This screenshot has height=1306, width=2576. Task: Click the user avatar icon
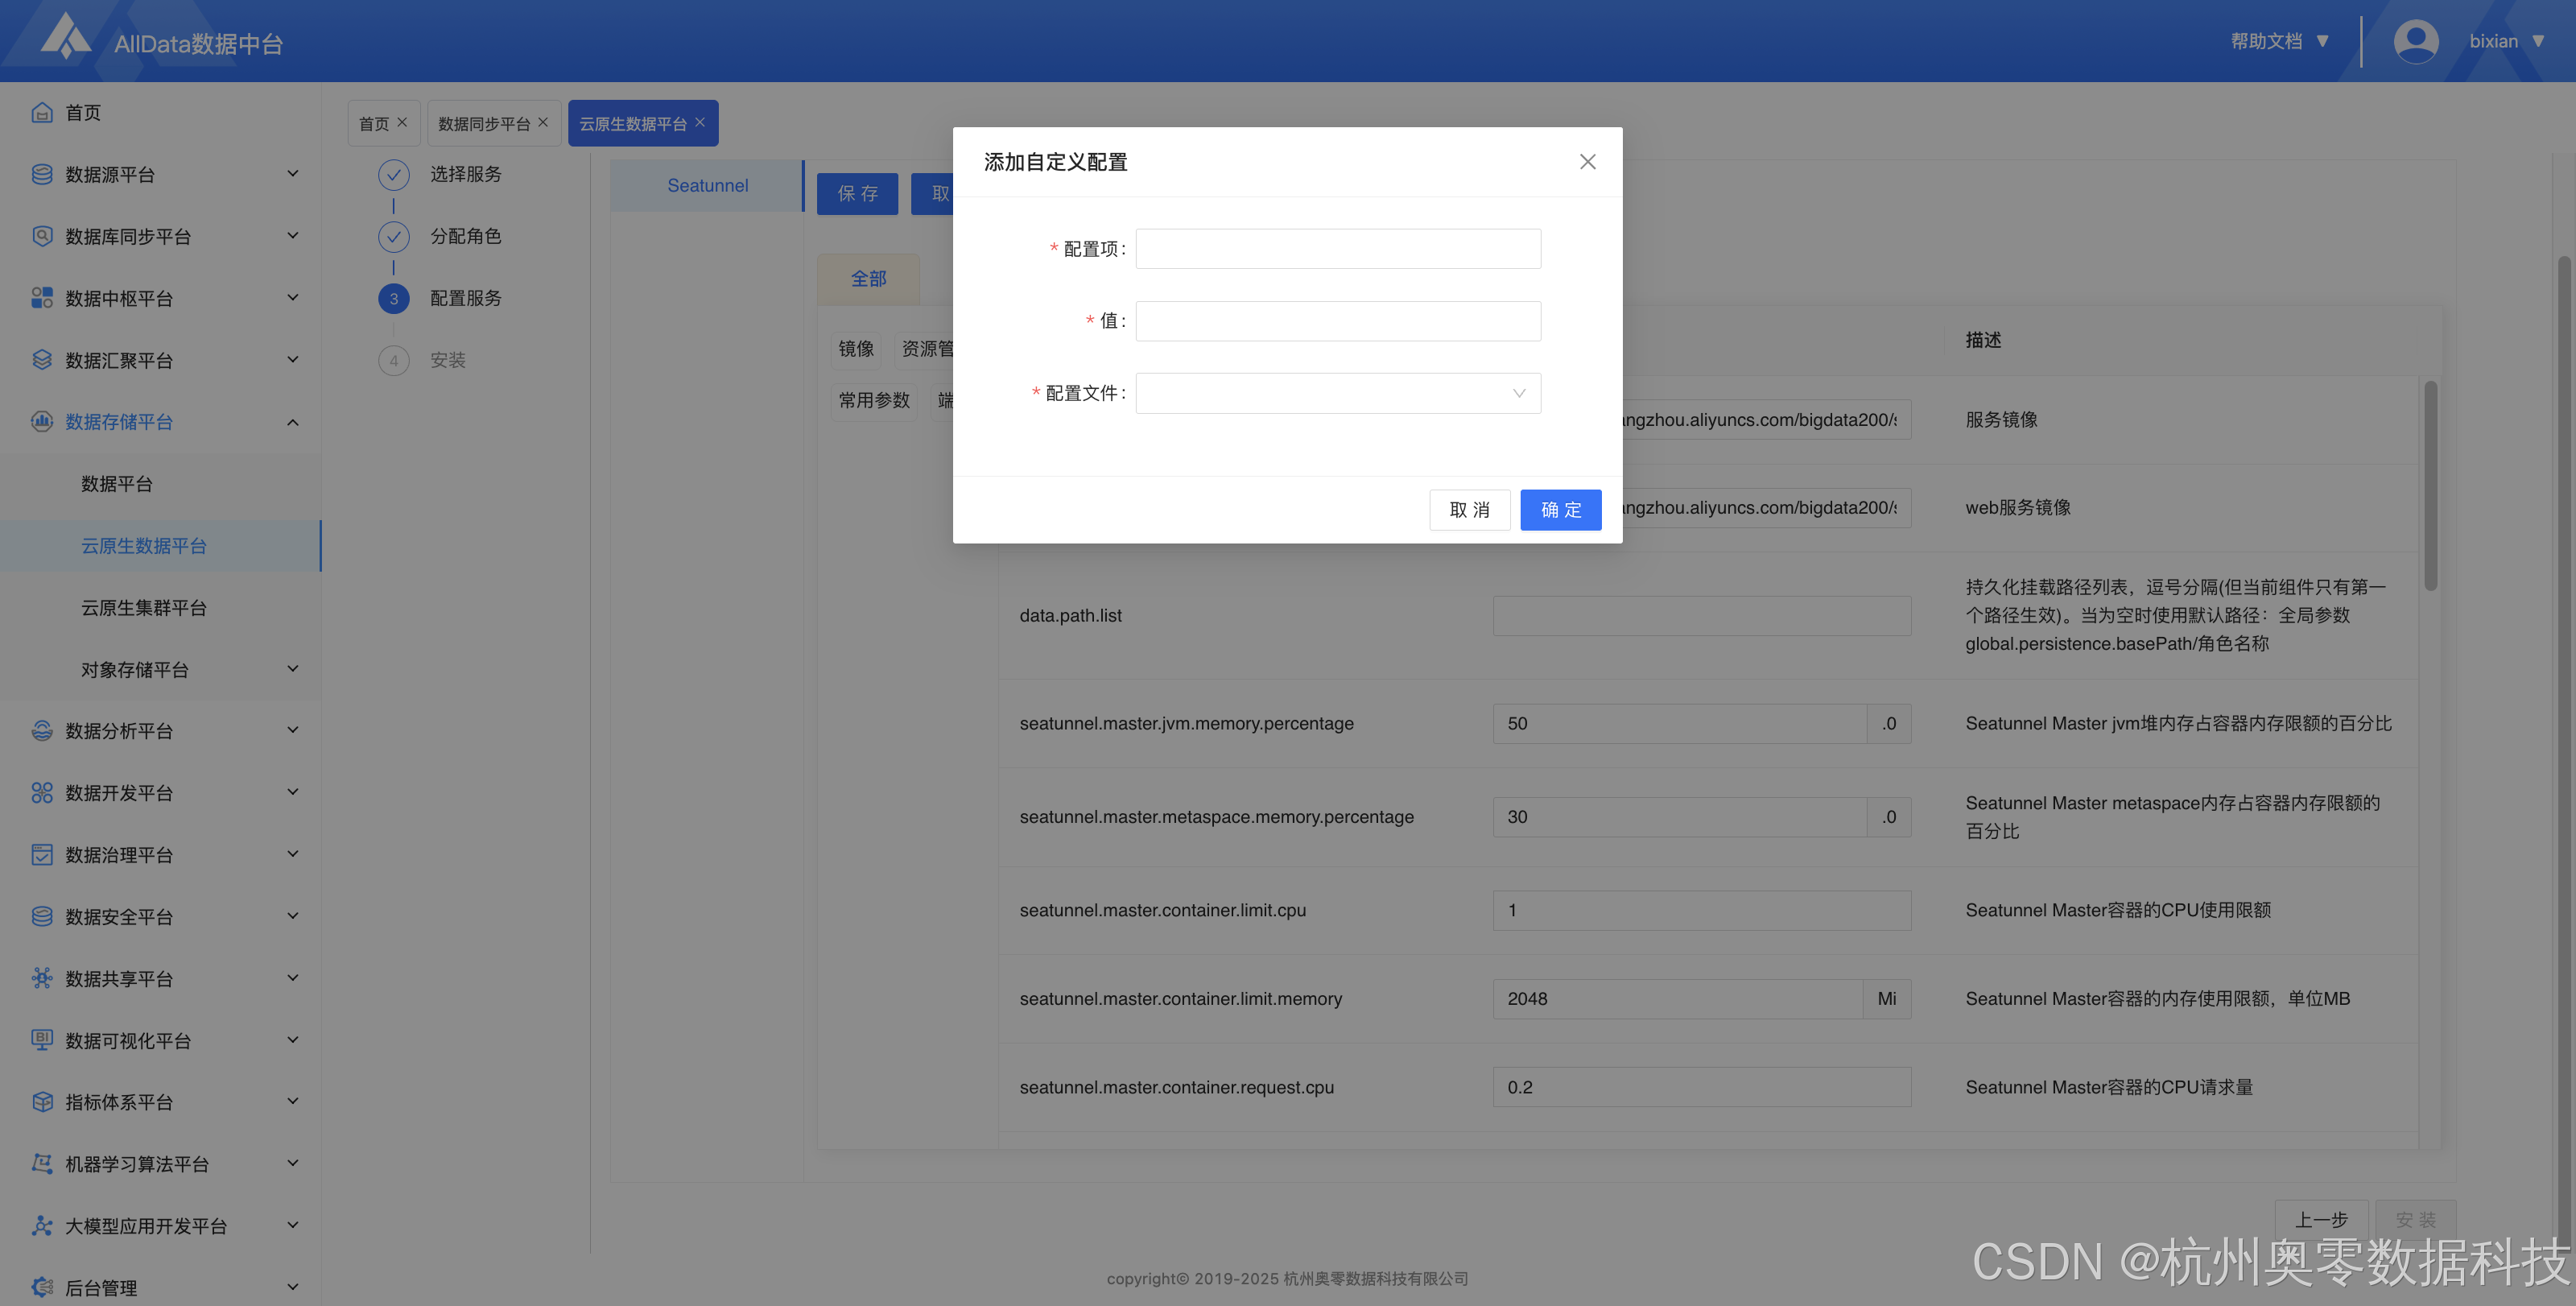[x=2415, y=41]
